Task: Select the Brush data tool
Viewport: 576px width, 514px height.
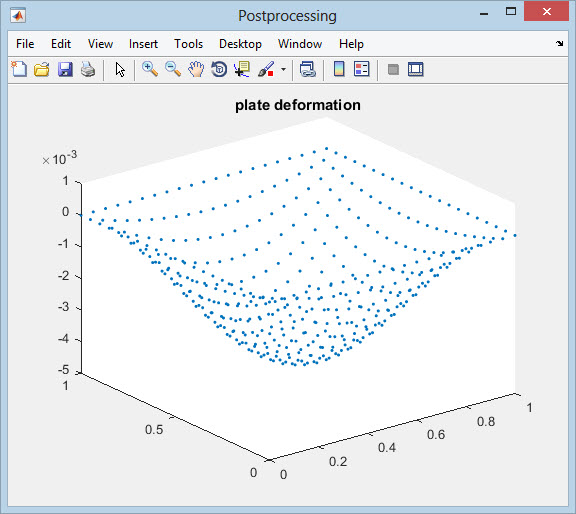Action: pyautogui.click(x=266, y=69)
